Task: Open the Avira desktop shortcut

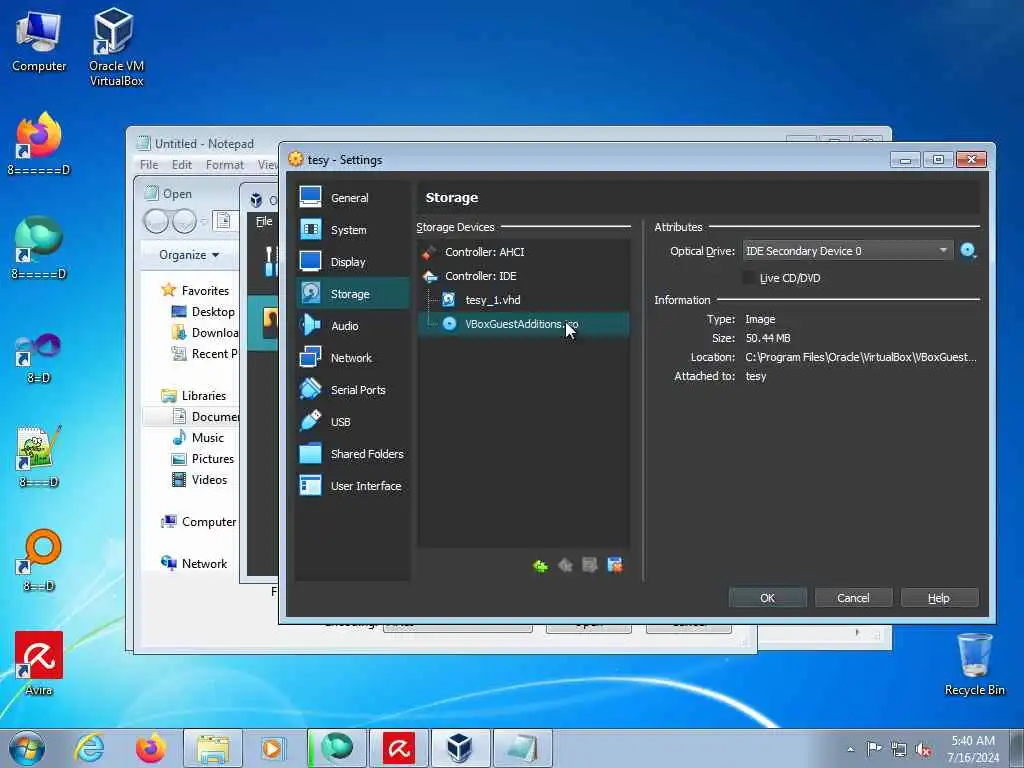Action: (x=39, y=663)
